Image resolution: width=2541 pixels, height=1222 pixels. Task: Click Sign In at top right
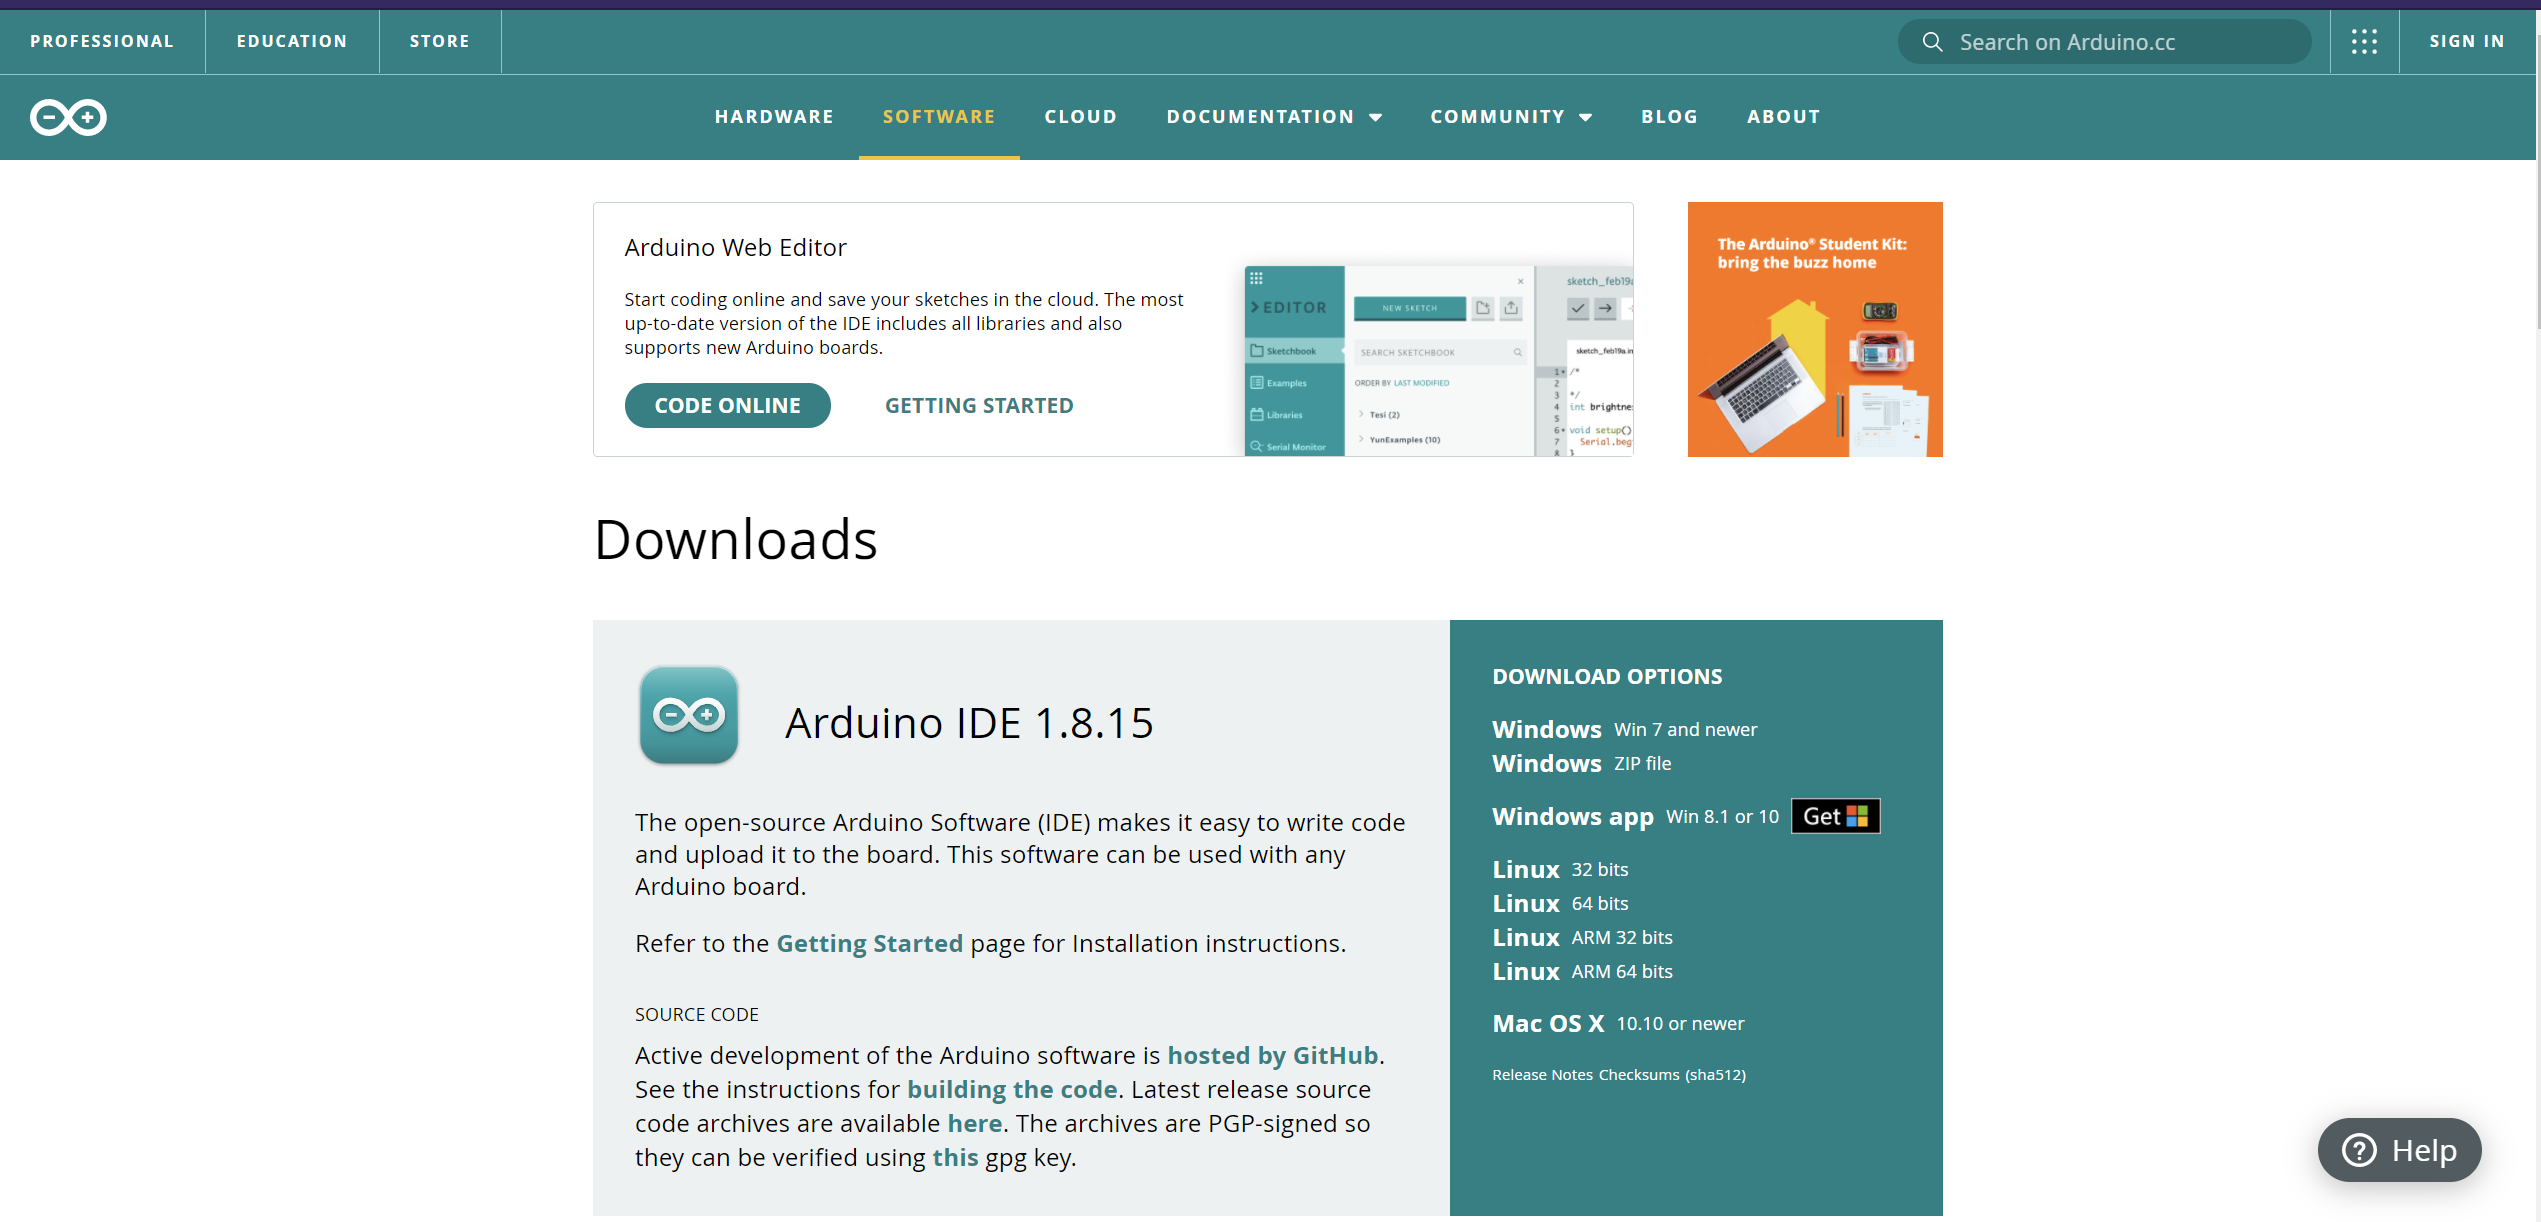tap(2466, 41)
